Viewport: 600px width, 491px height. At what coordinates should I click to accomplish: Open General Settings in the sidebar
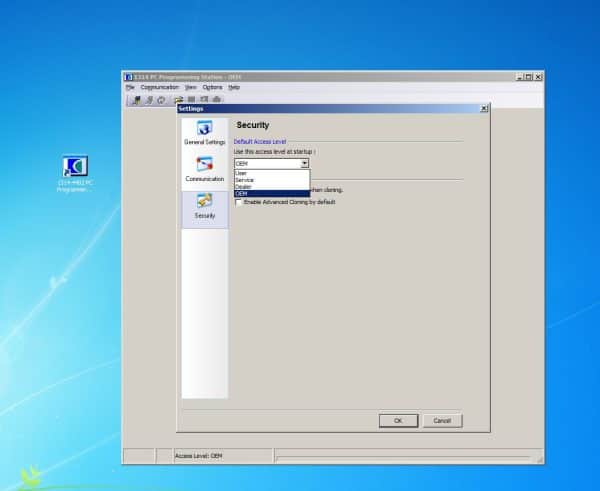(x=204, y=133)
